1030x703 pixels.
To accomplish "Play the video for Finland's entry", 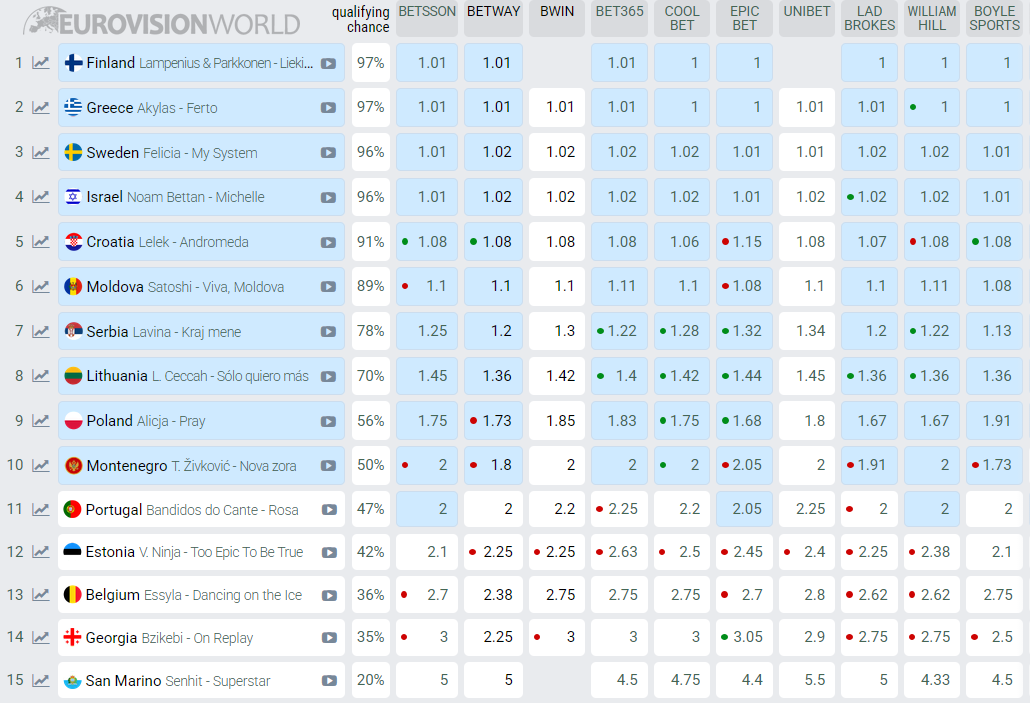I will (x=328, y=64).
